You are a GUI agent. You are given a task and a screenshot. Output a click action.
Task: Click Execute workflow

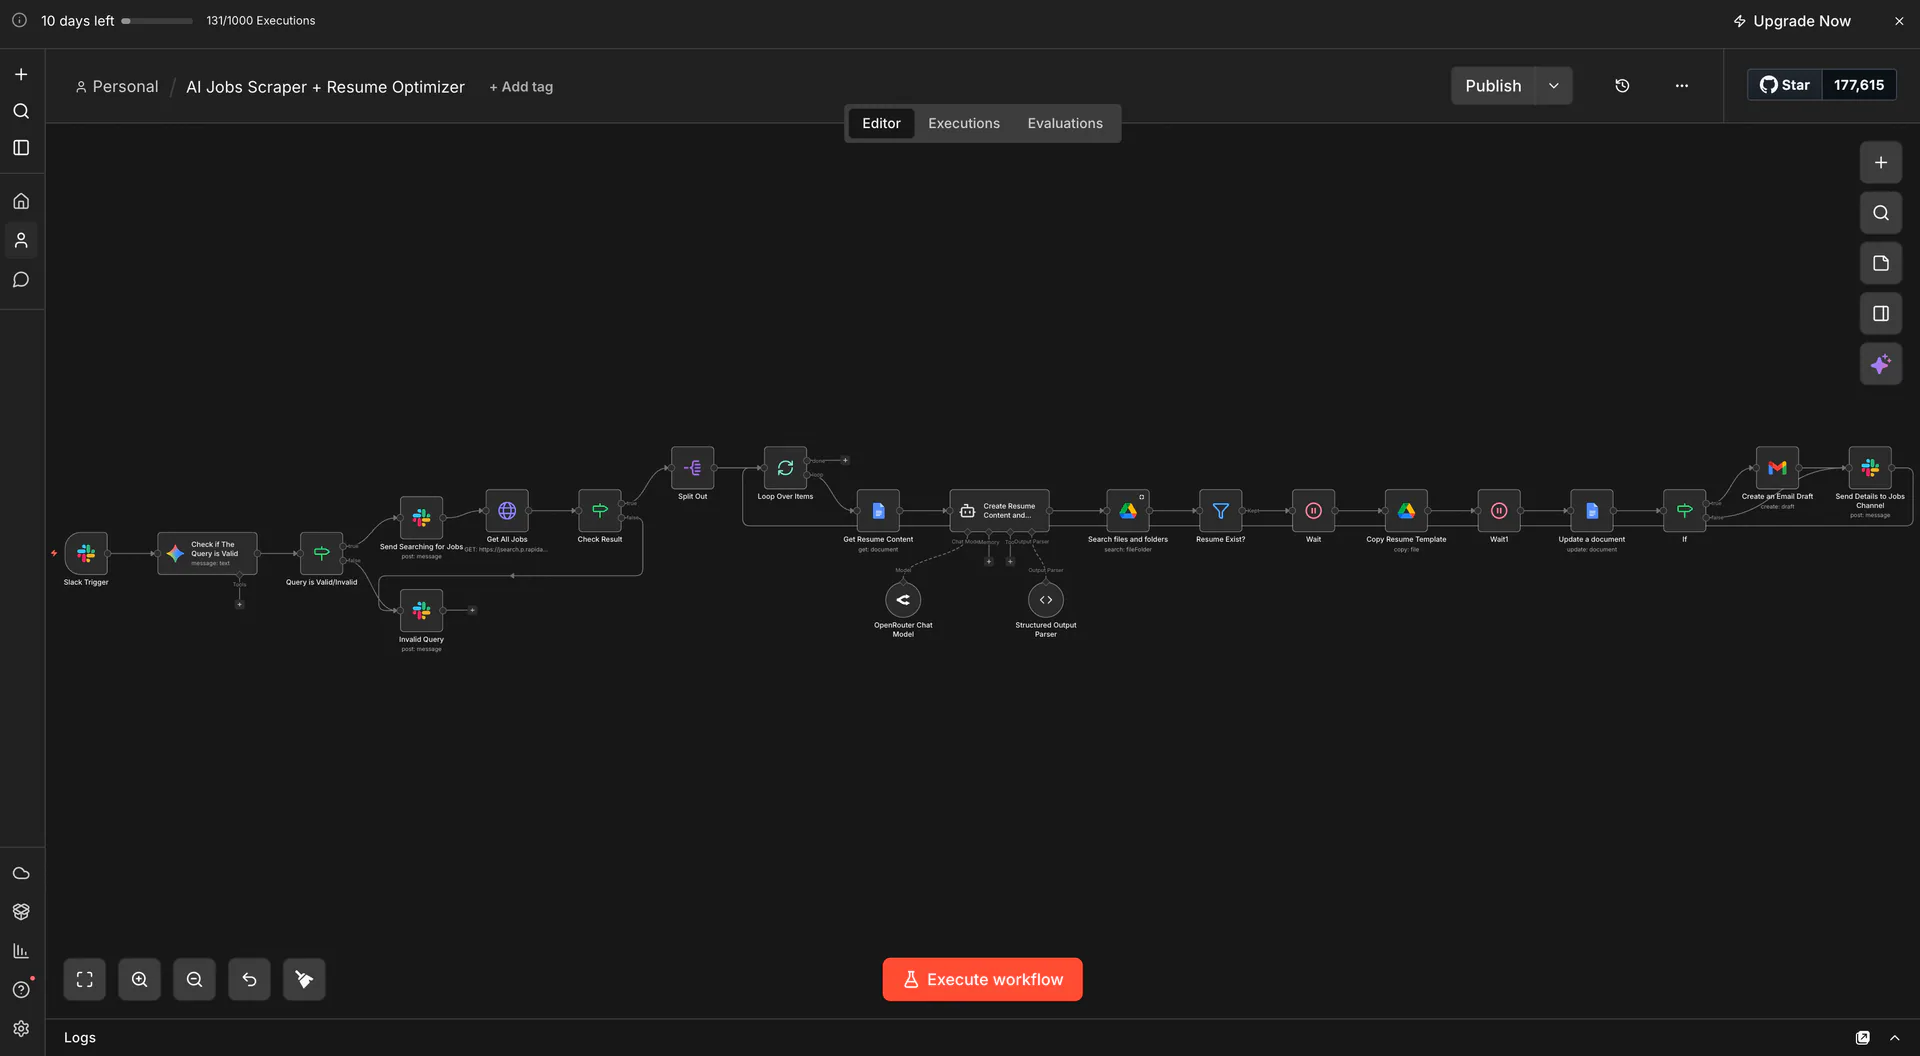(982, 980)
